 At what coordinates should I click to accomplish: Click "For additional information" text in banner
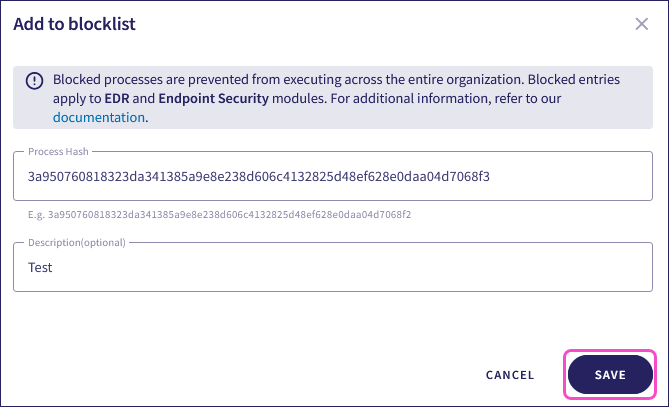pos(400,100)
